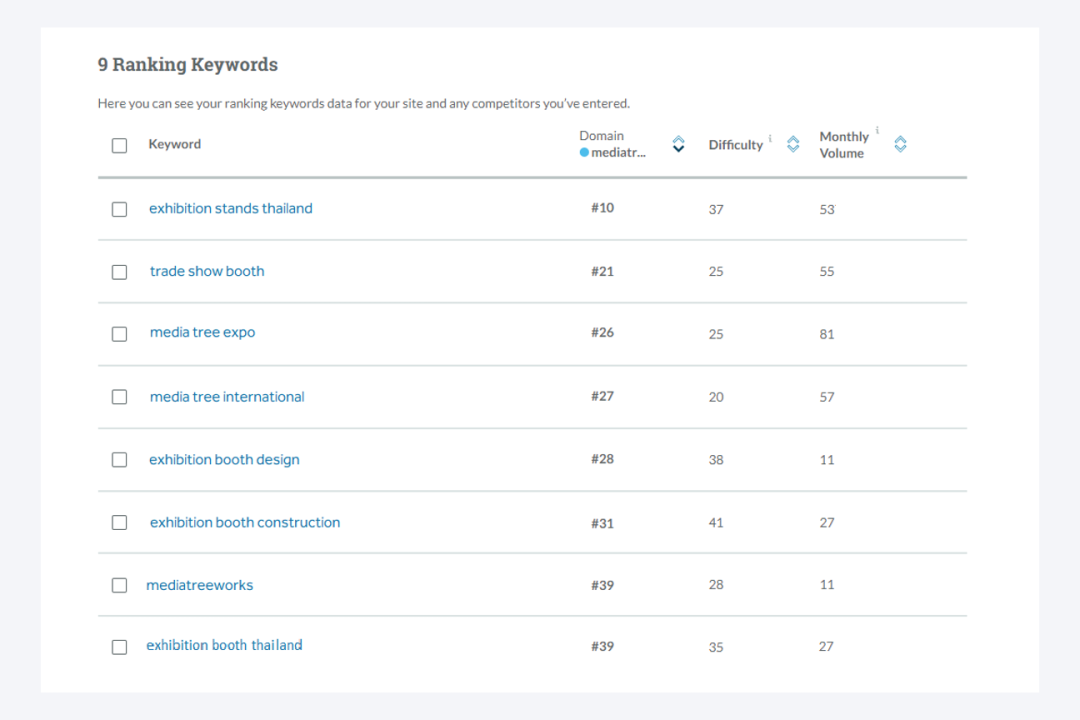The width and height of the screenshot is (1080, 720).
Task: Click difficulty value 38
Action: coord(716,460)
